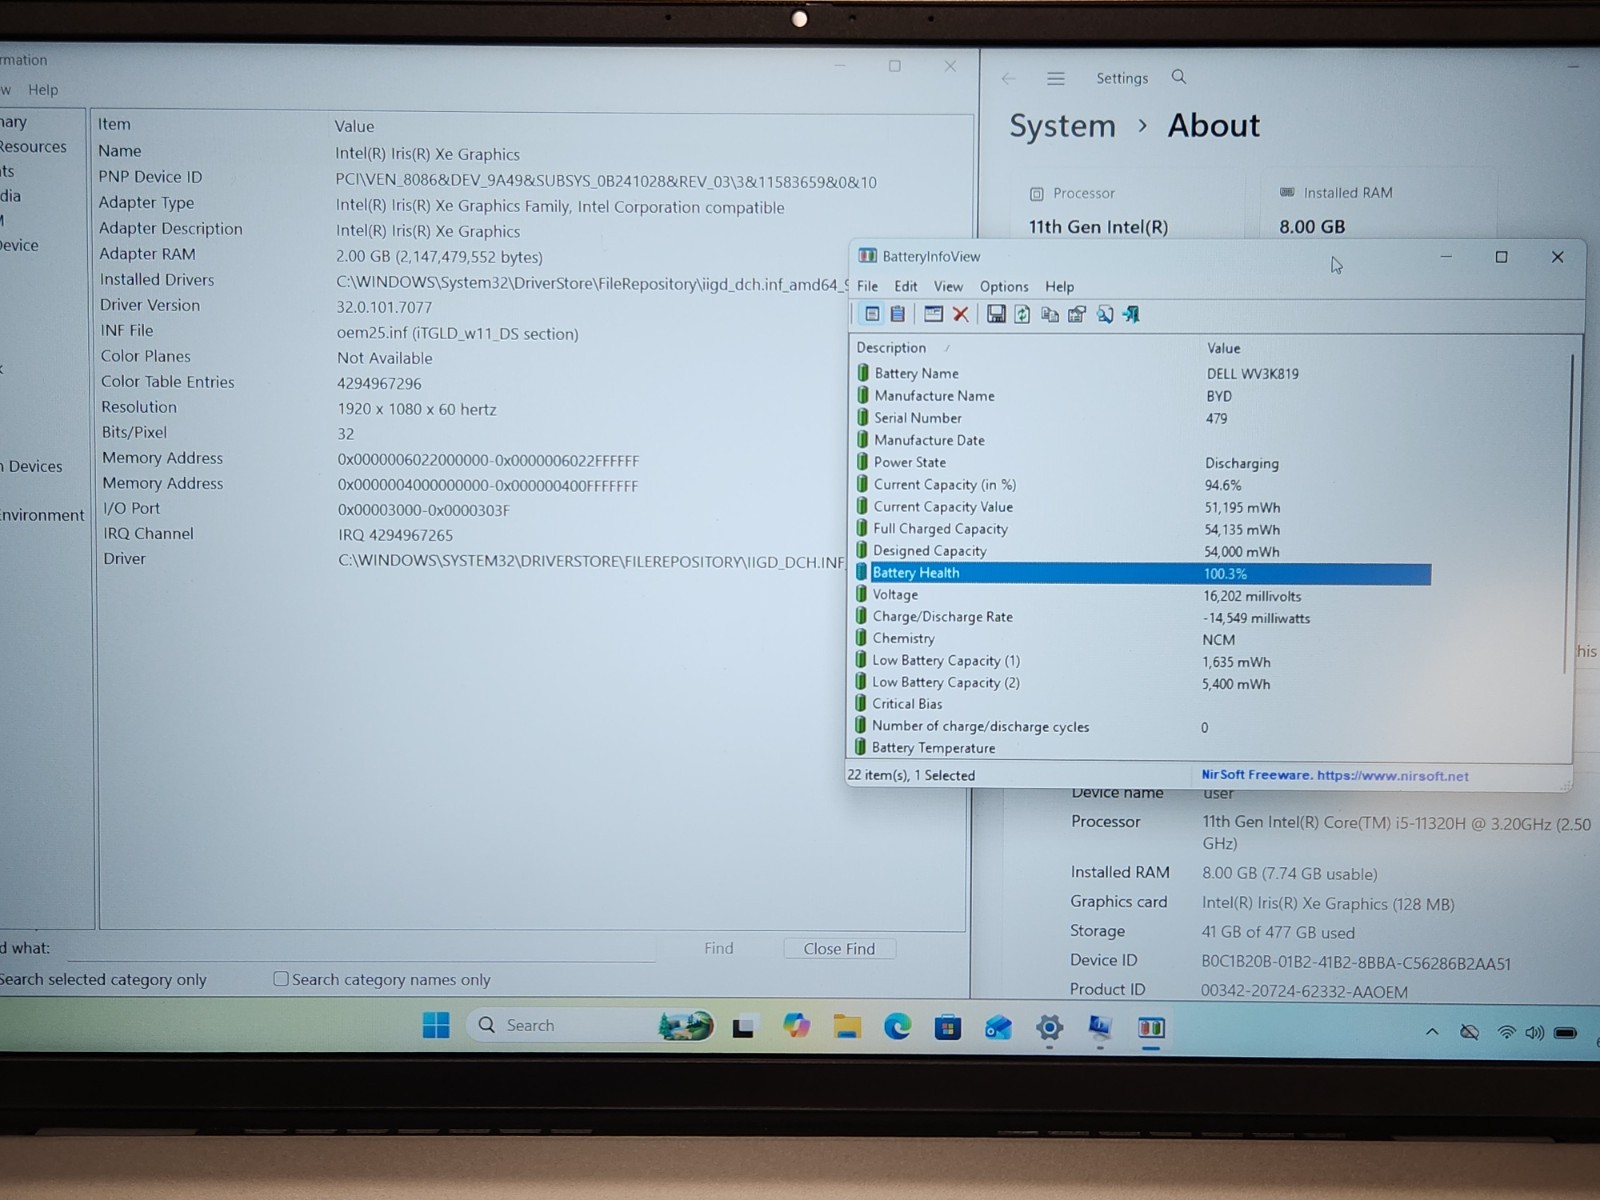Open Microsoft Store from the taskbar
The image size is (1600, 1200).
coord(947,1027)
